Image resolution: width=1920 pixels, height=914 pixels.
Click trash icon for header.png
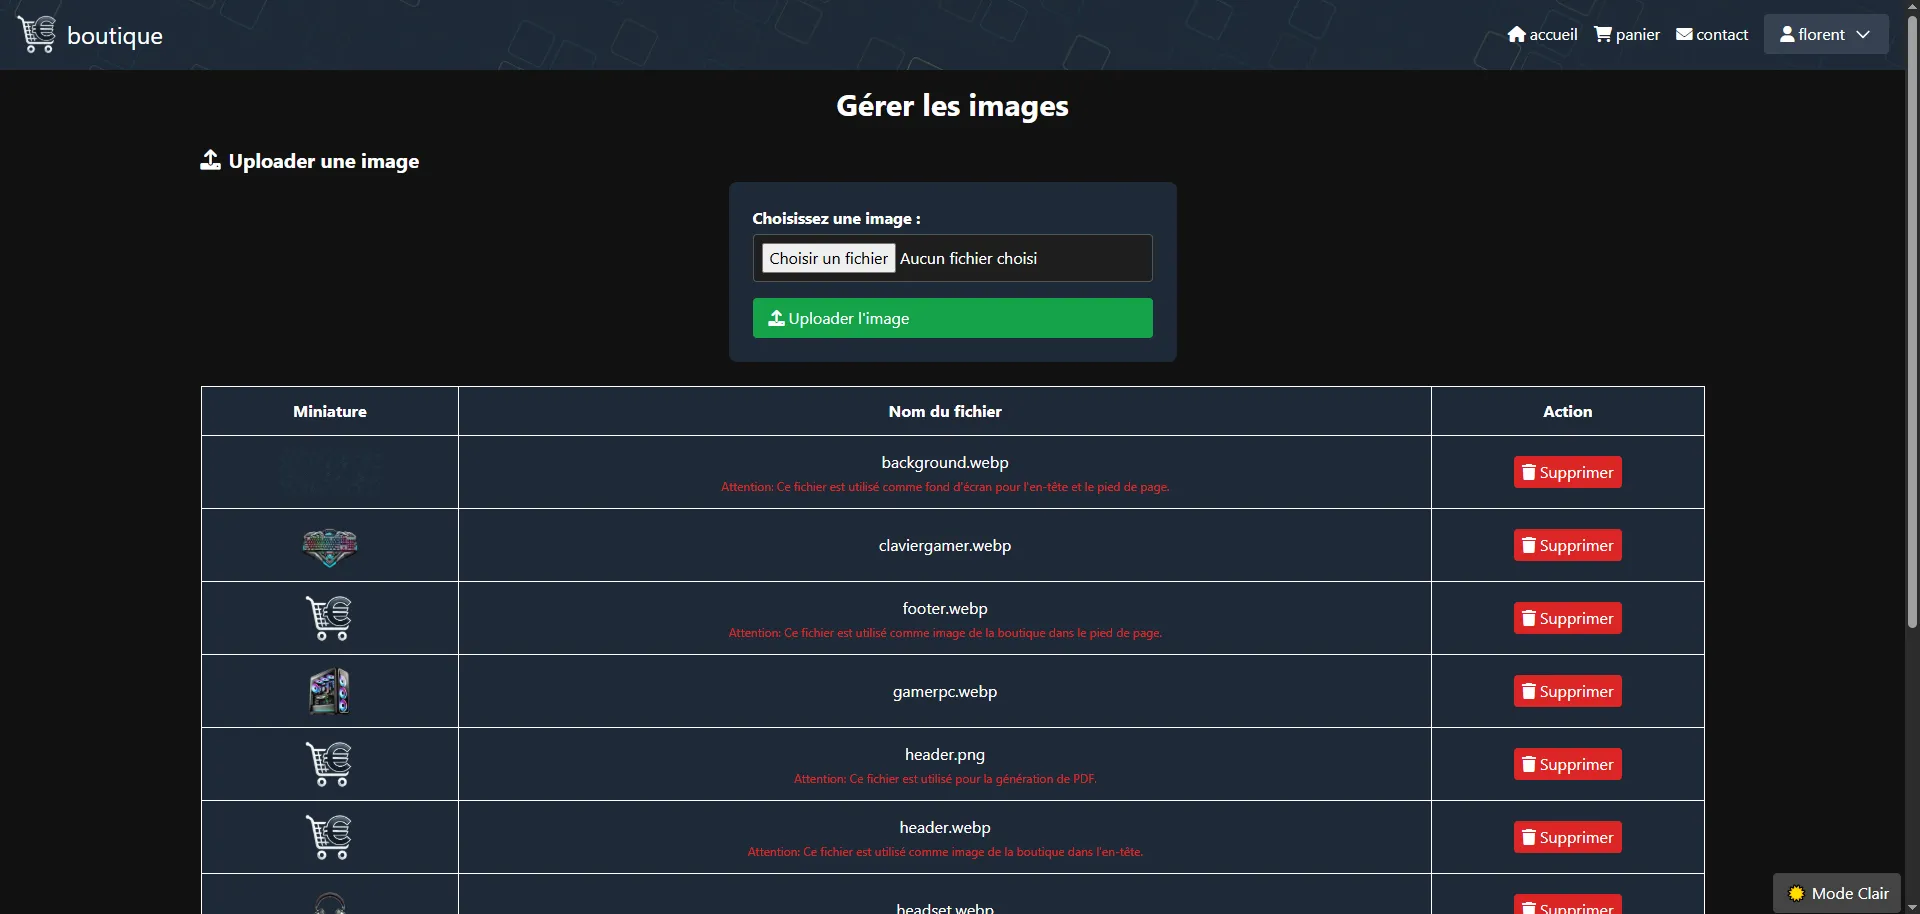(x=1529, y=765)
